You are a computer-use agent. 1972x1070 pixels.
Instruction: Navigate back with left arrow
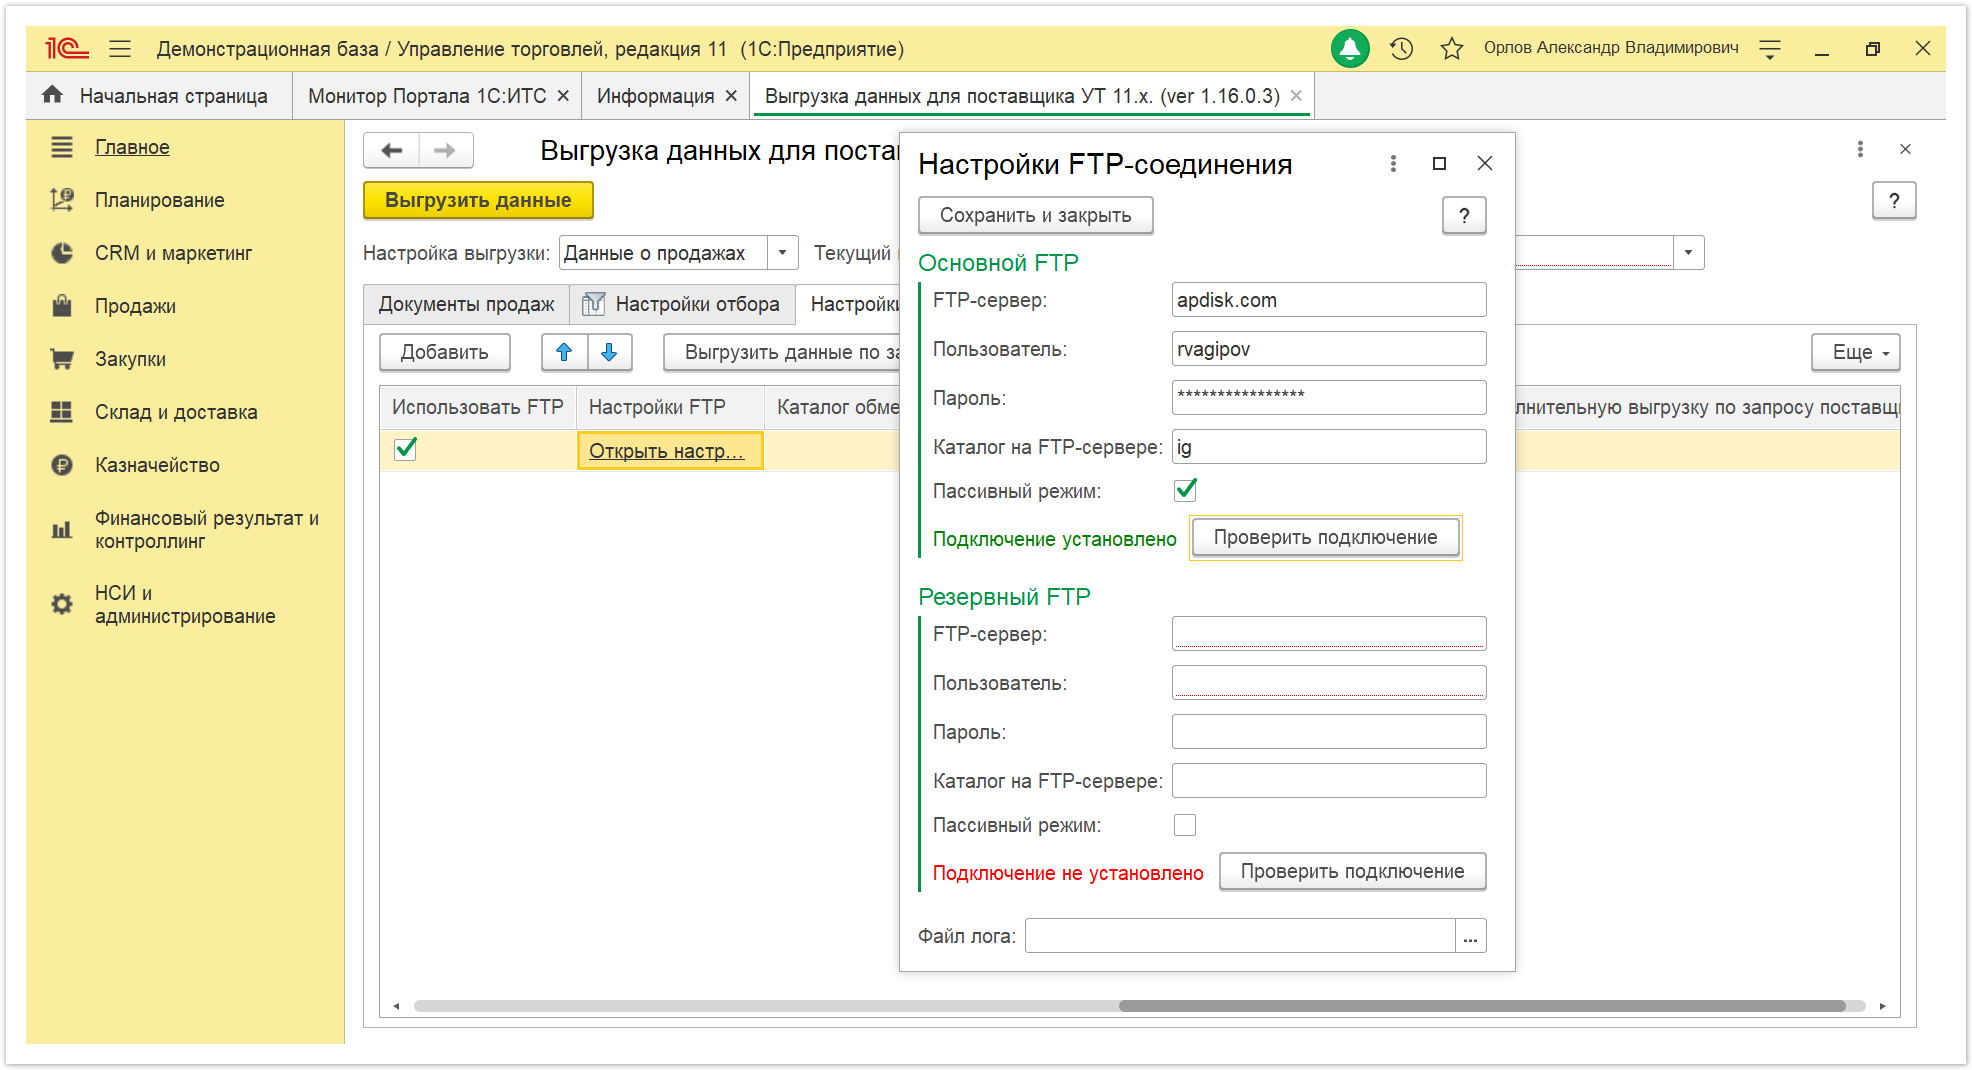coord(392,151)
